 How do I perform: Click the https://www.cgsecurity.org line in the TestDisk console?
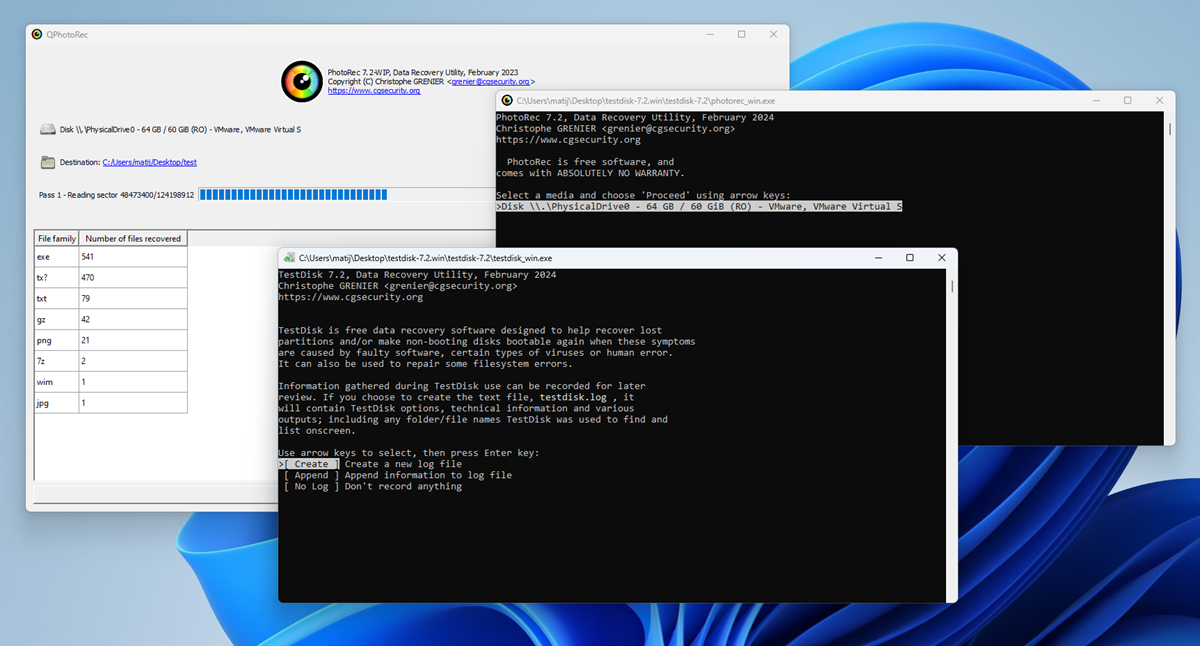coord(350,297)
